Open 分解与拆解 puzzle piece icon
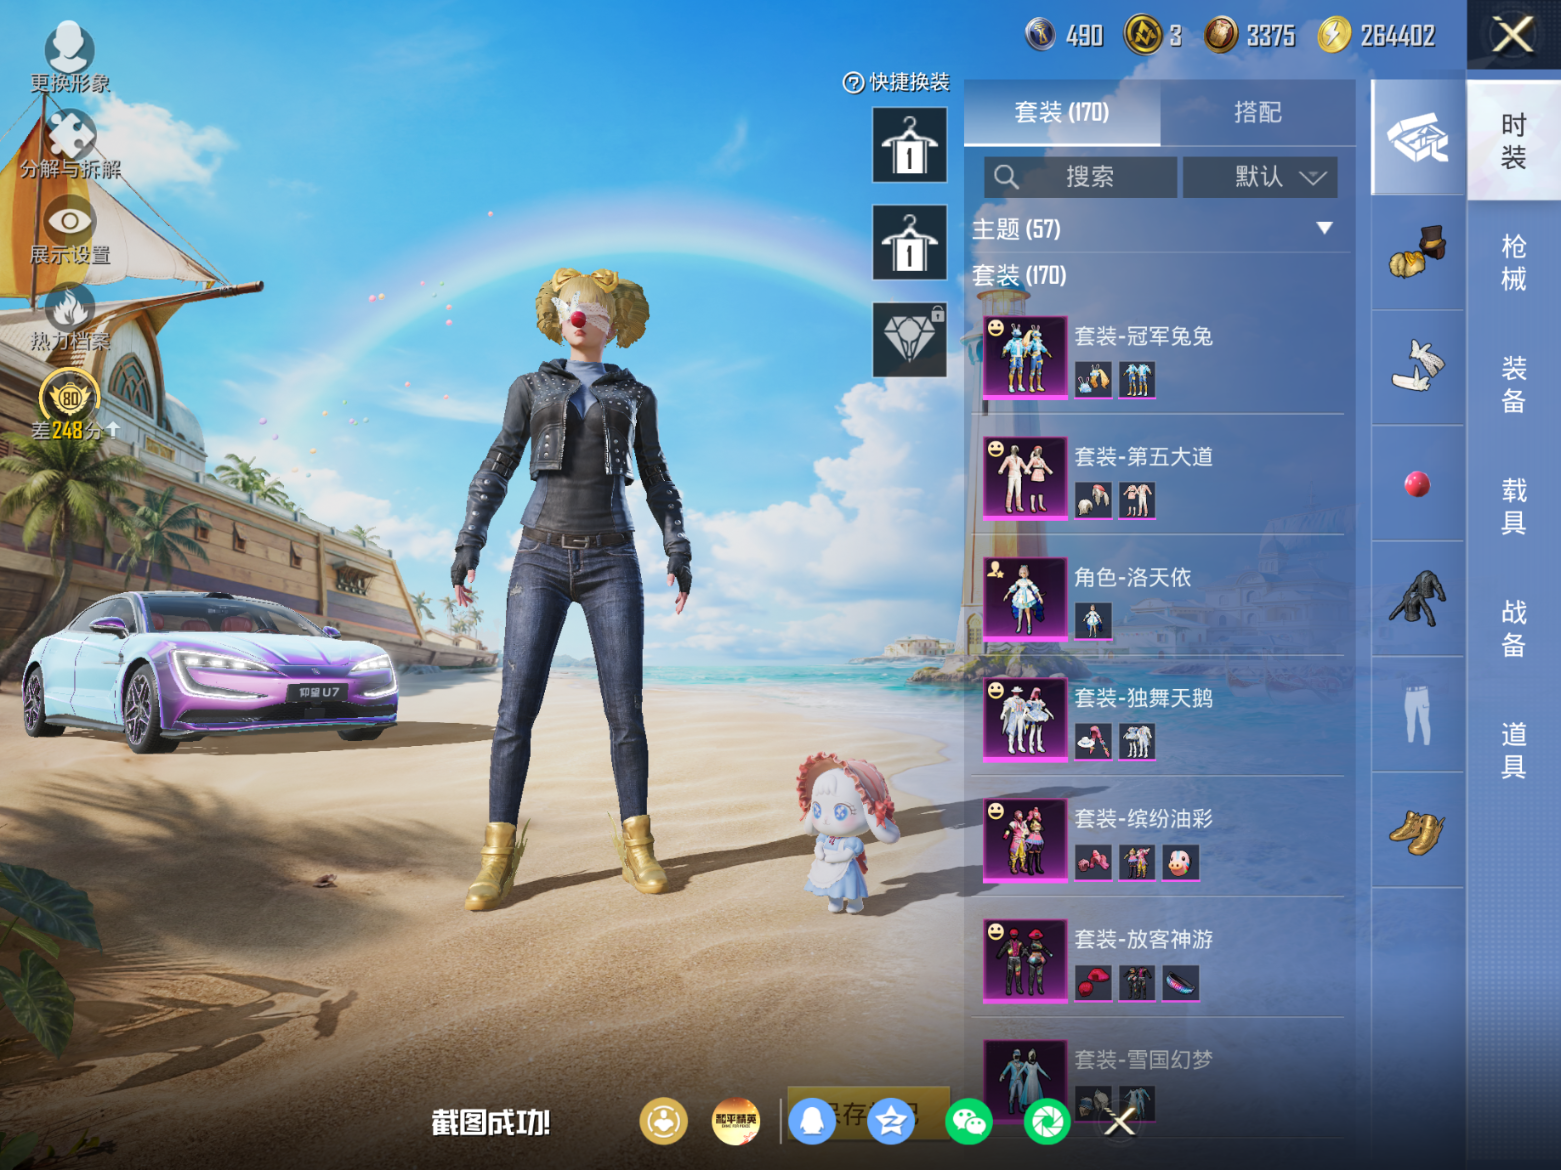This screenshot has width=1561, height=1170. pyautogui.click(x=70, y=134)
